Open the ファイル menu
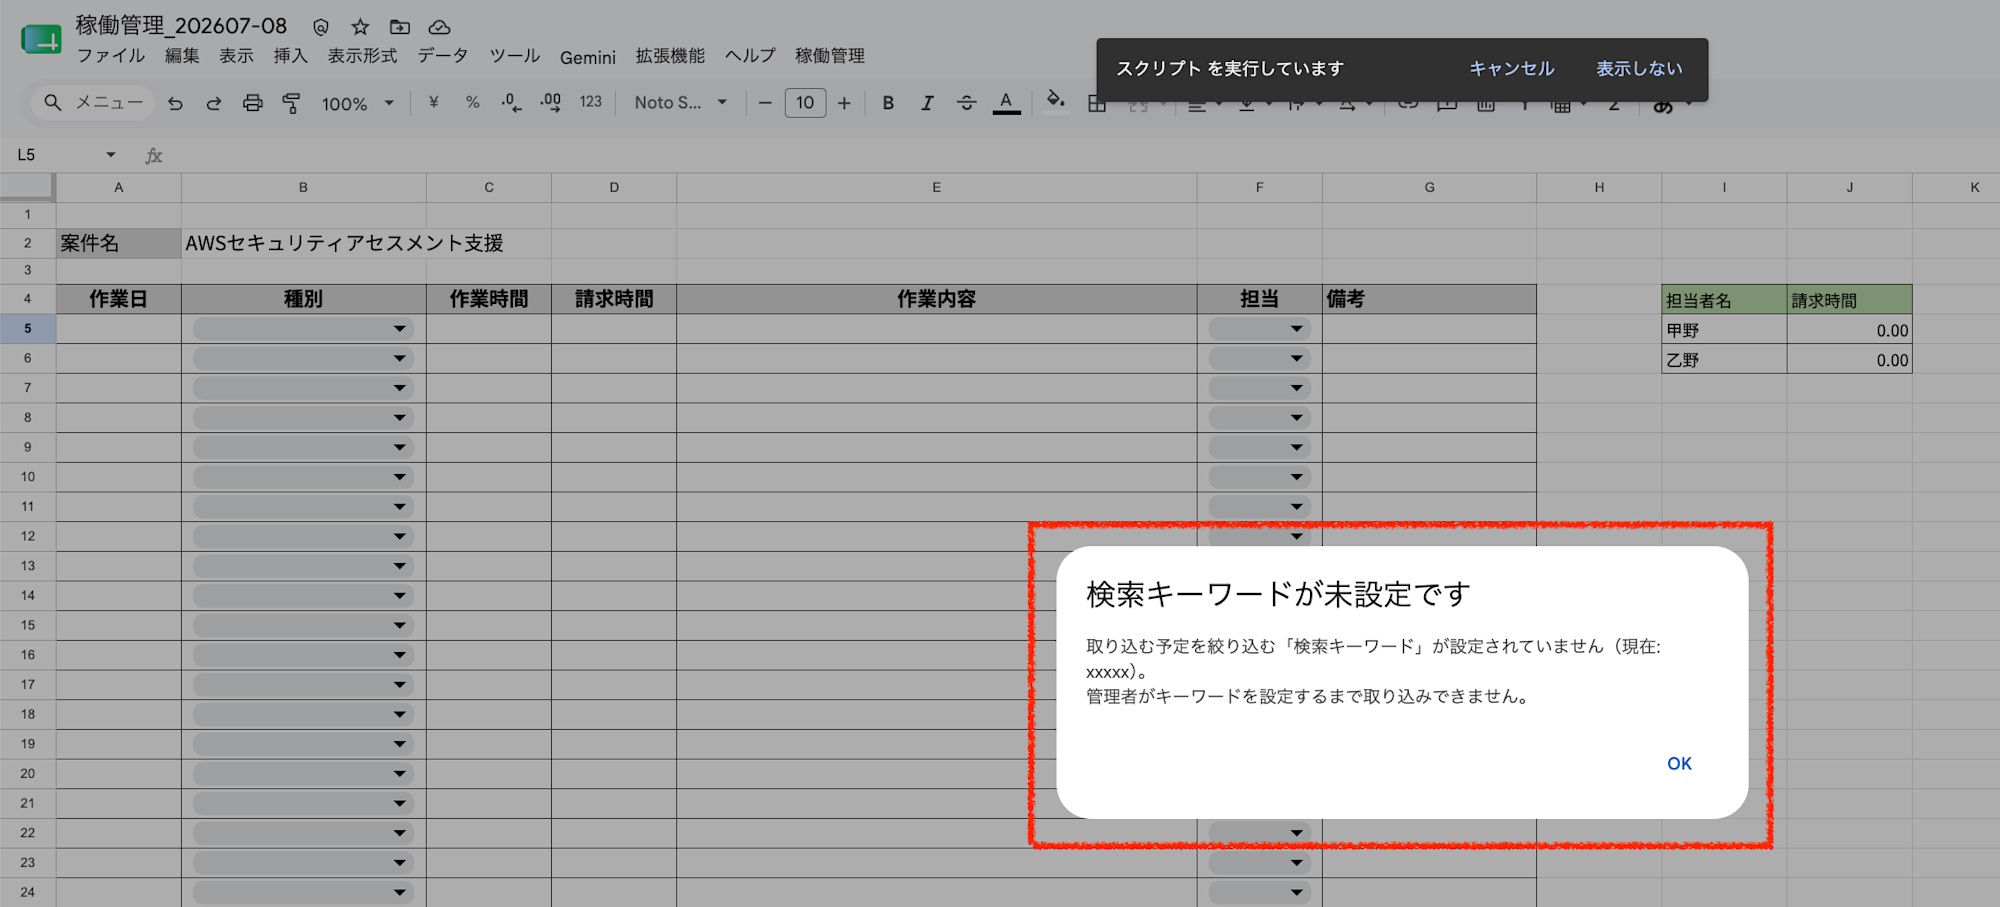Screen dimensions: 2000x907 (111, 56)
